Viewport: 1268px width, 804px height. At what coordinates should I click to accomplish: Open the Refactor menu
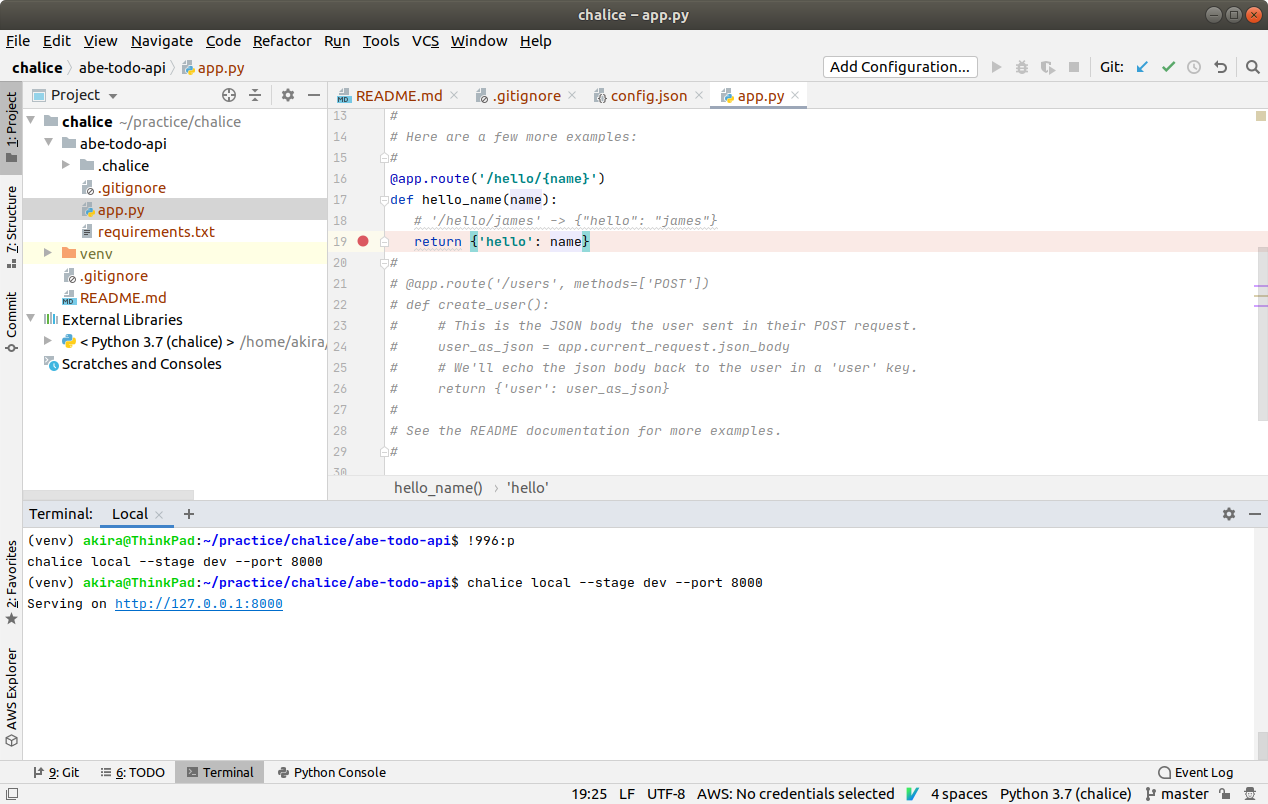click(281, 41)
